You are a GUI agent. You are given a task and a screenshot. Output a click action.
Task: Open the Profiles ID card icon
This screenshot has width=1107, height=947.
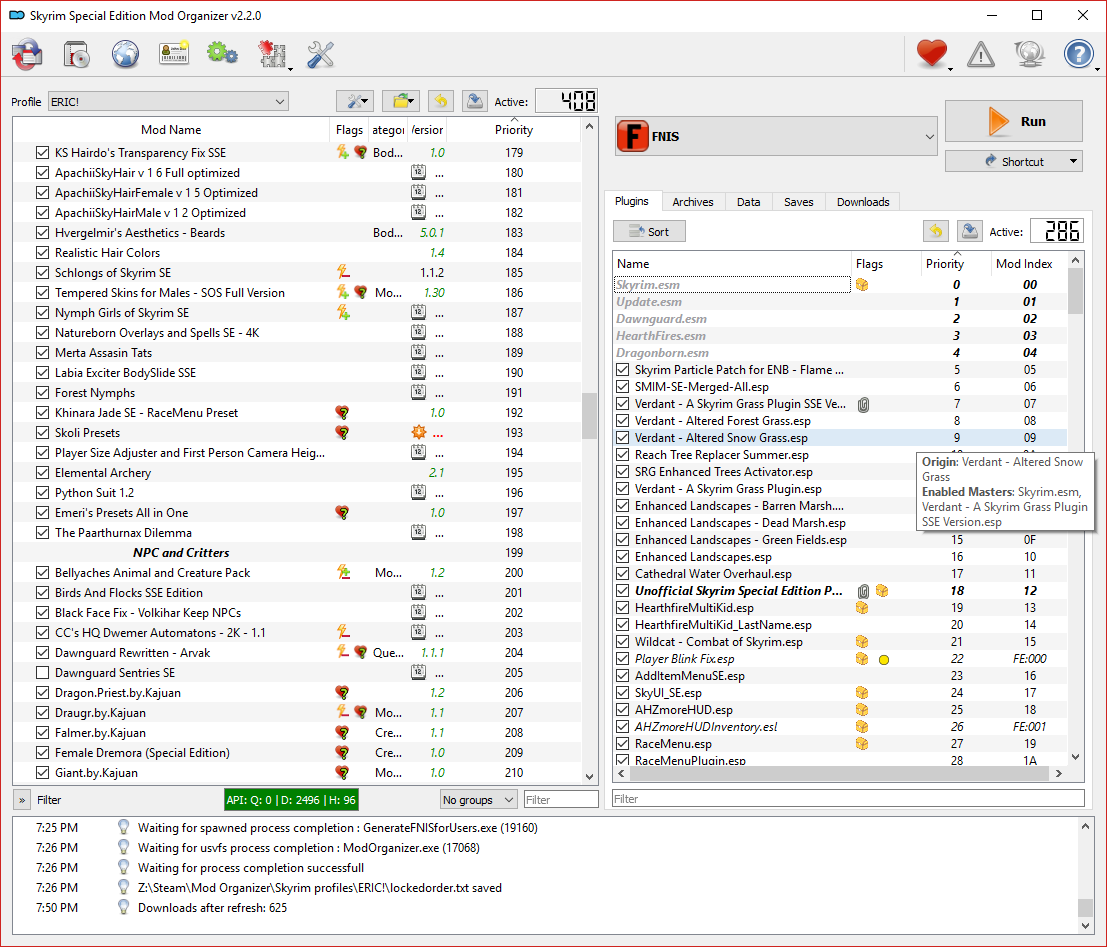[x=174, y=54]
